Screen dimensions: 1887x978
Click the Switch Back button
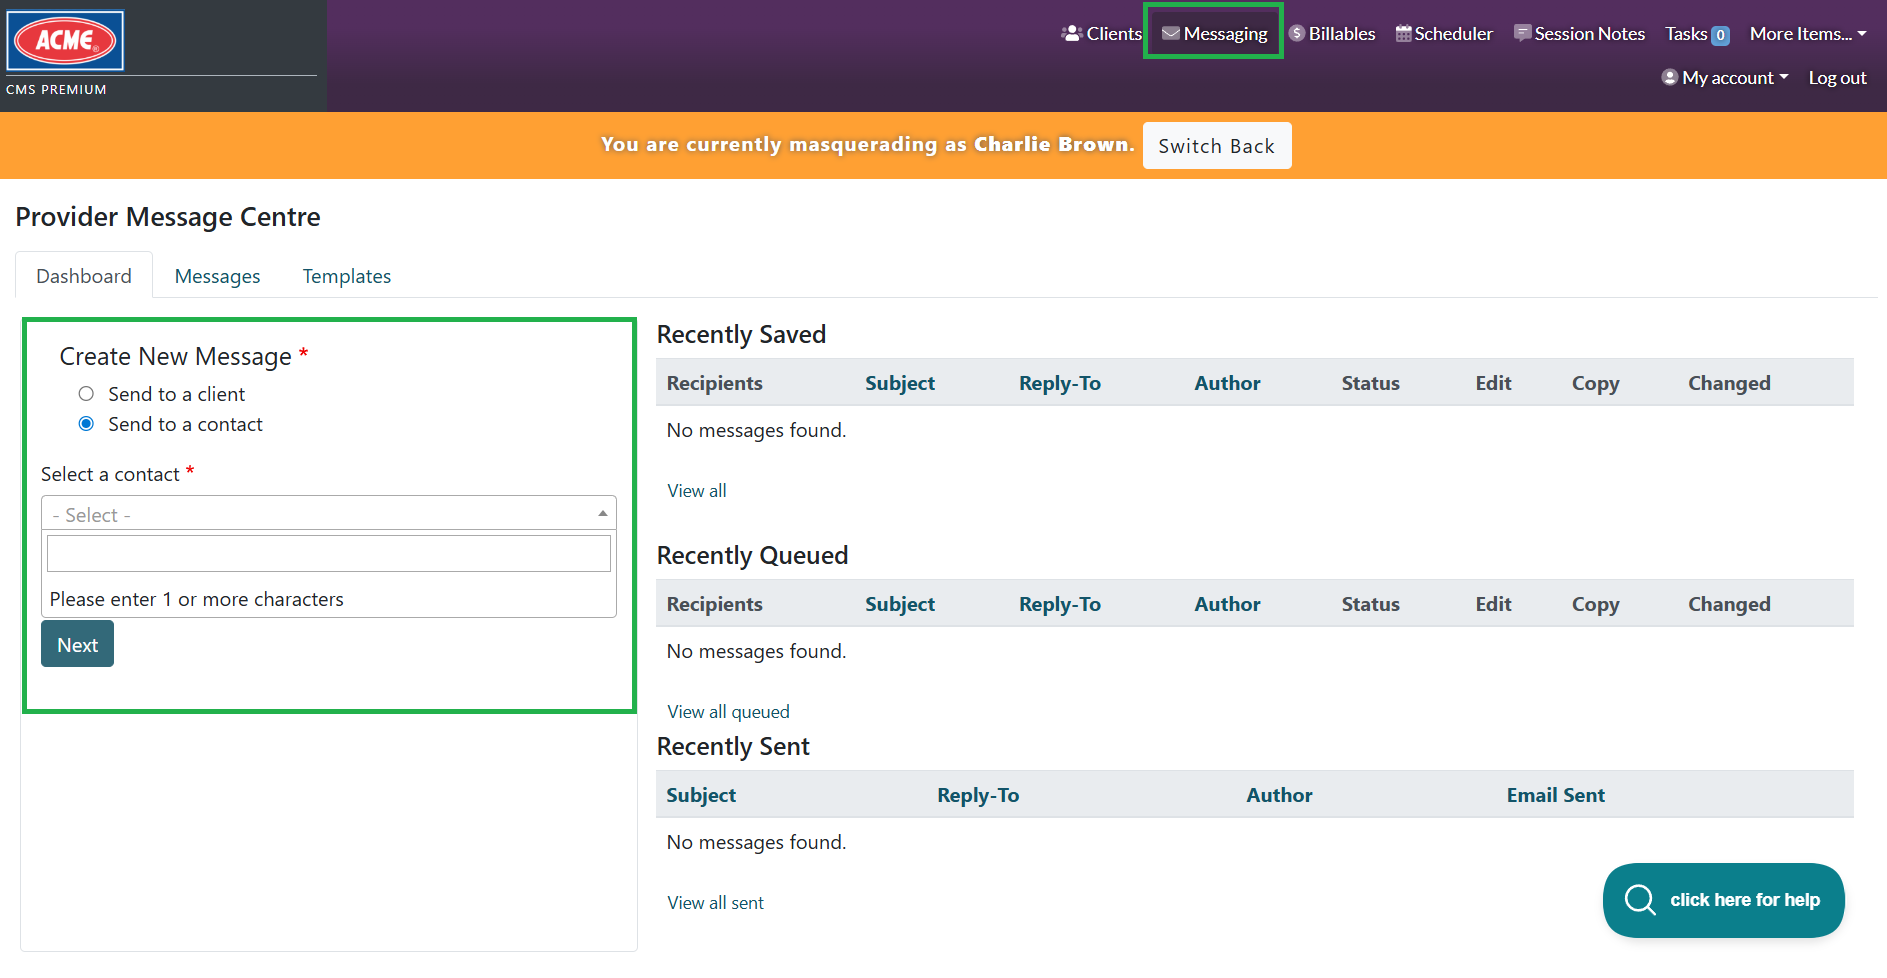coord(1217,146)
